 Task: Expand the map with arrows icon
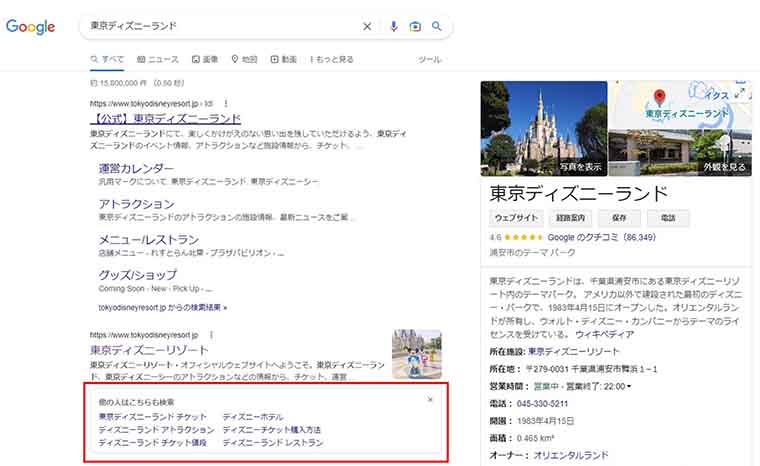[740, 92]
